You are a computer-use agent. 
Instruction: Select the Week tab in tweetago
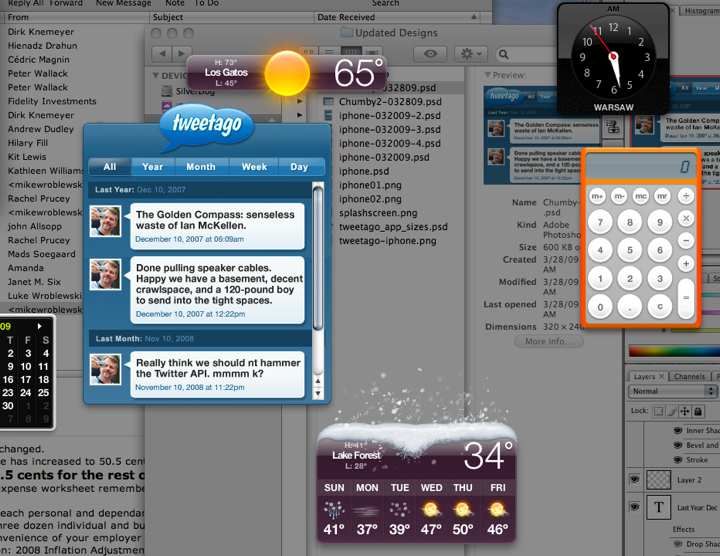pos(254,167)
